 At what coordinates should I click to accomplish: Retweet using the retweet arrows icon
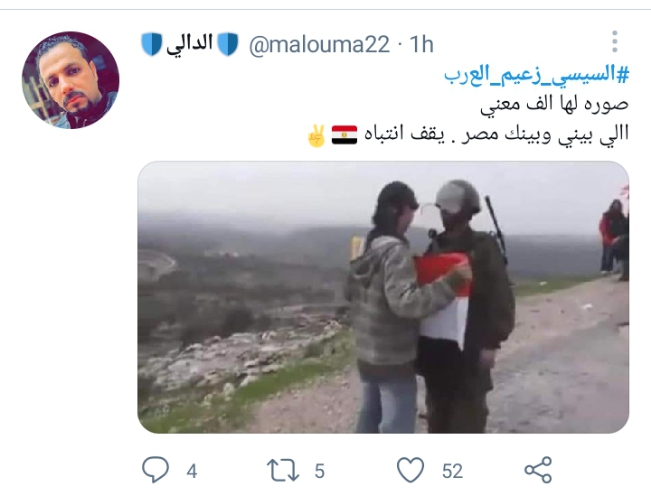(283, 470)
